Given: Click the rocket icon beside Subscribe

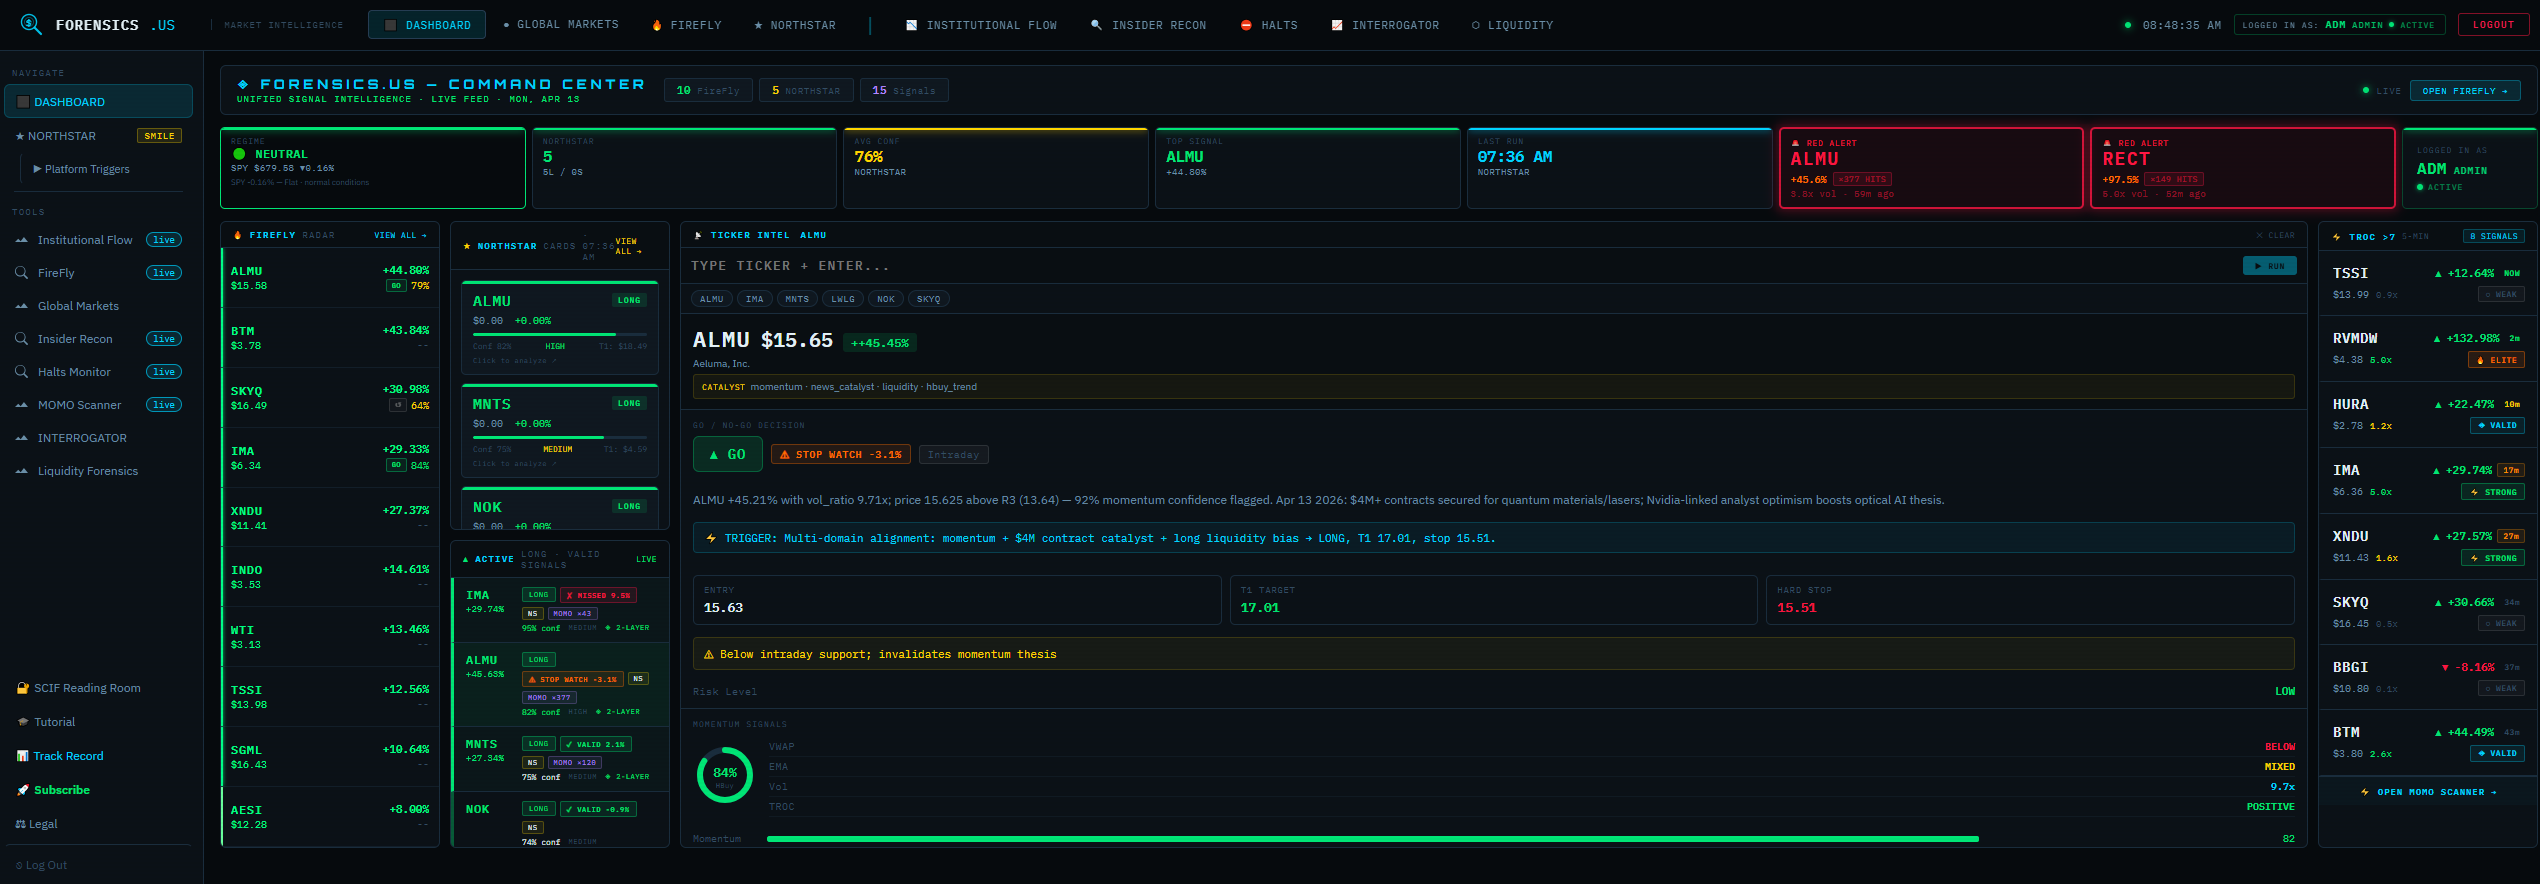Looking at the screenshot, I should pyautogui.click(x=23, y=790).
